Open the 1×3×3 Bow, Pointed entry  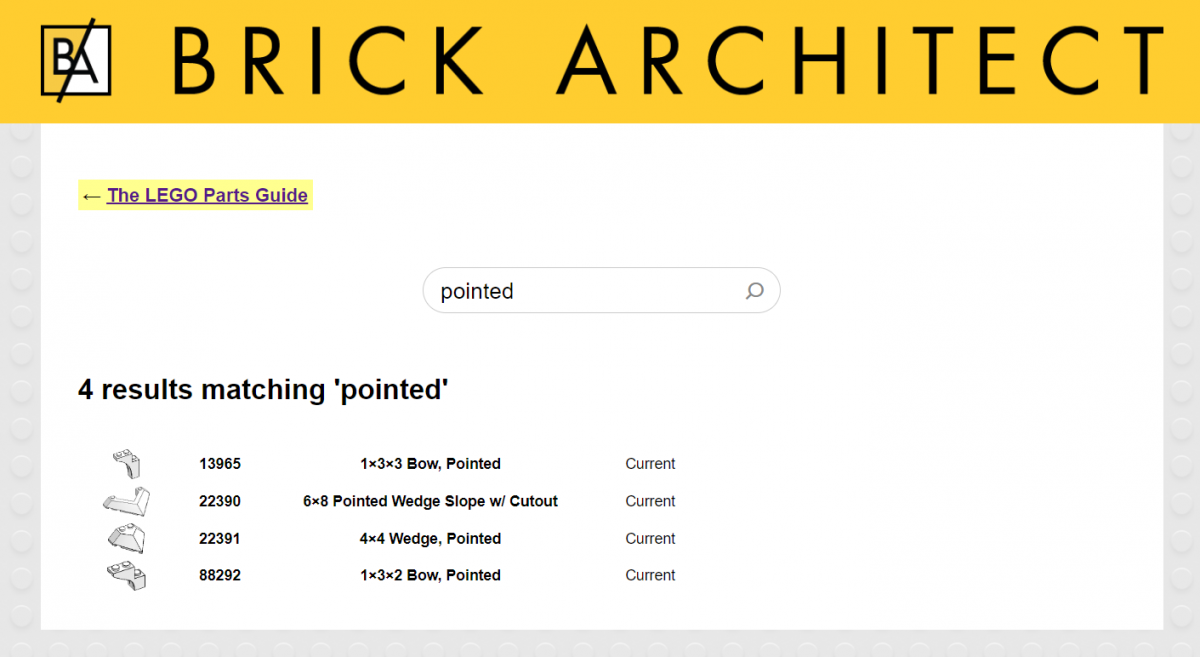[x=430, y=463]
